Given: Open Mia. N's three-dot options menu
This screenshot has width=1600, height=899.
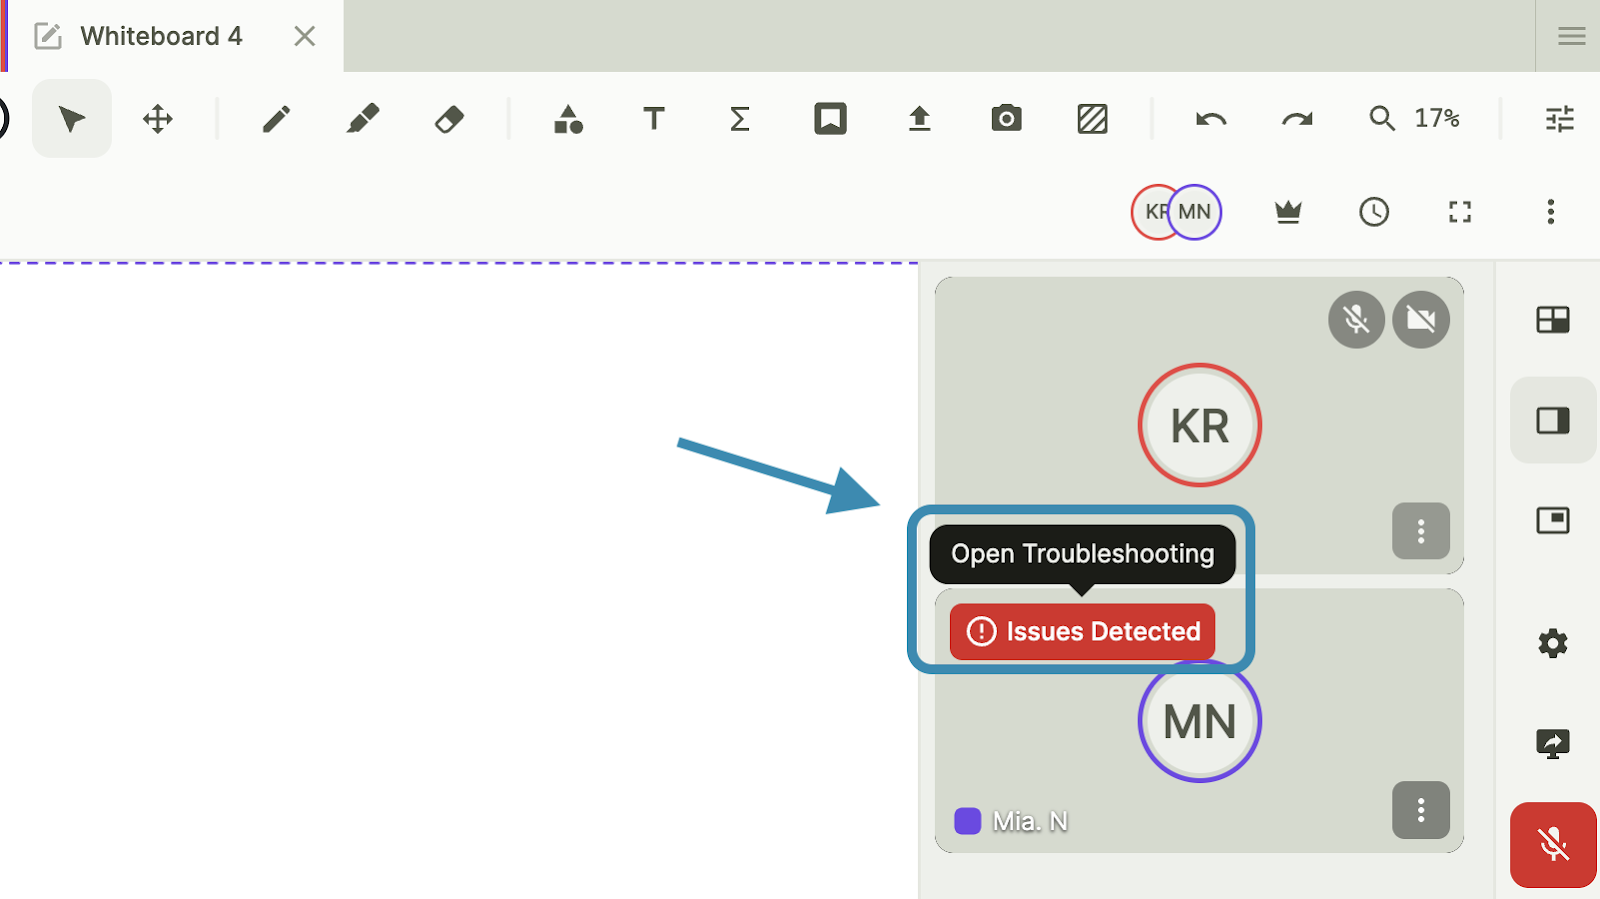Looking at the screenshot, I should pyautogui.click(x=1420, y=810).
